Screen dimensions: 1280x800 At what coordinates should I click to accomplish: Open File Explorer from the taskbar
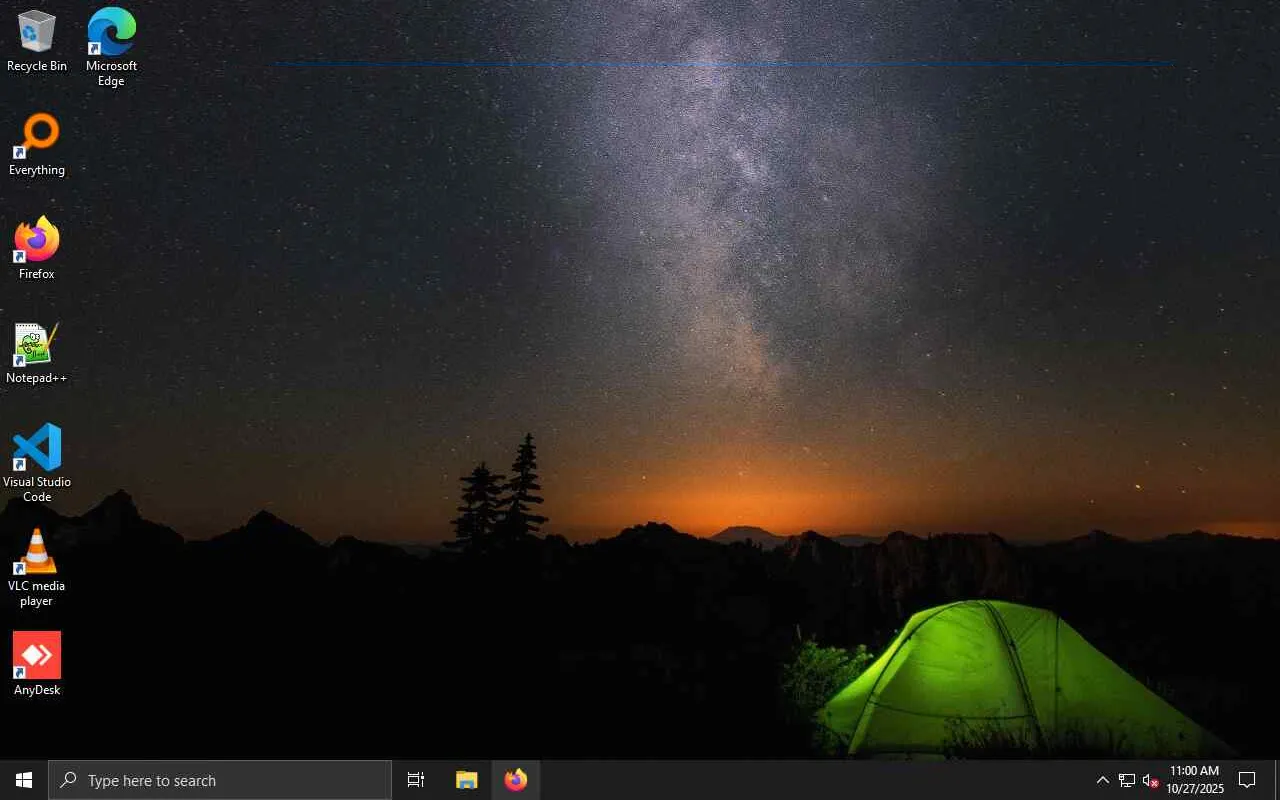click(x=466, y=780)
